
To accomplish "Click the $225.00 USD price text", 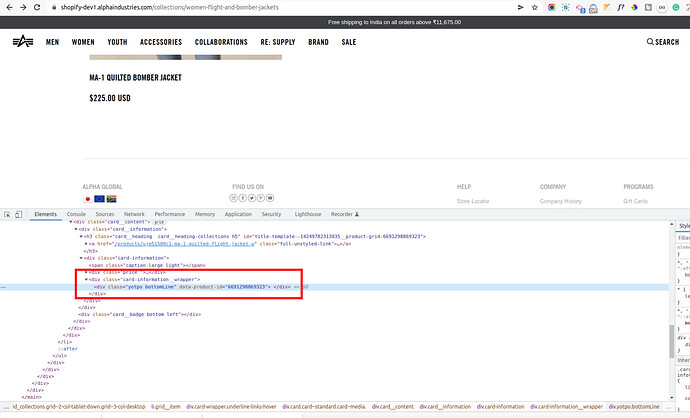I will pos(110,98).
